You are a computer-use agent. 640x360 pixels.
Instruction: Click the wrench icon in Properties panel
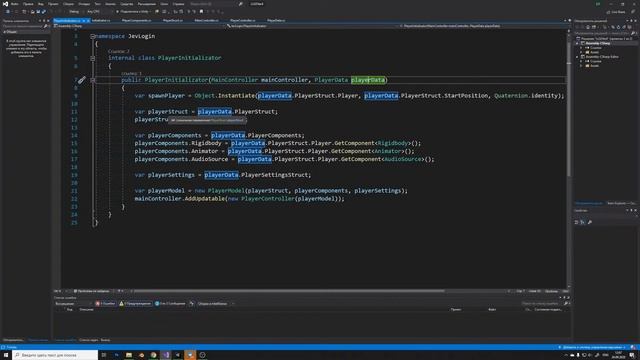click(590, 222)
